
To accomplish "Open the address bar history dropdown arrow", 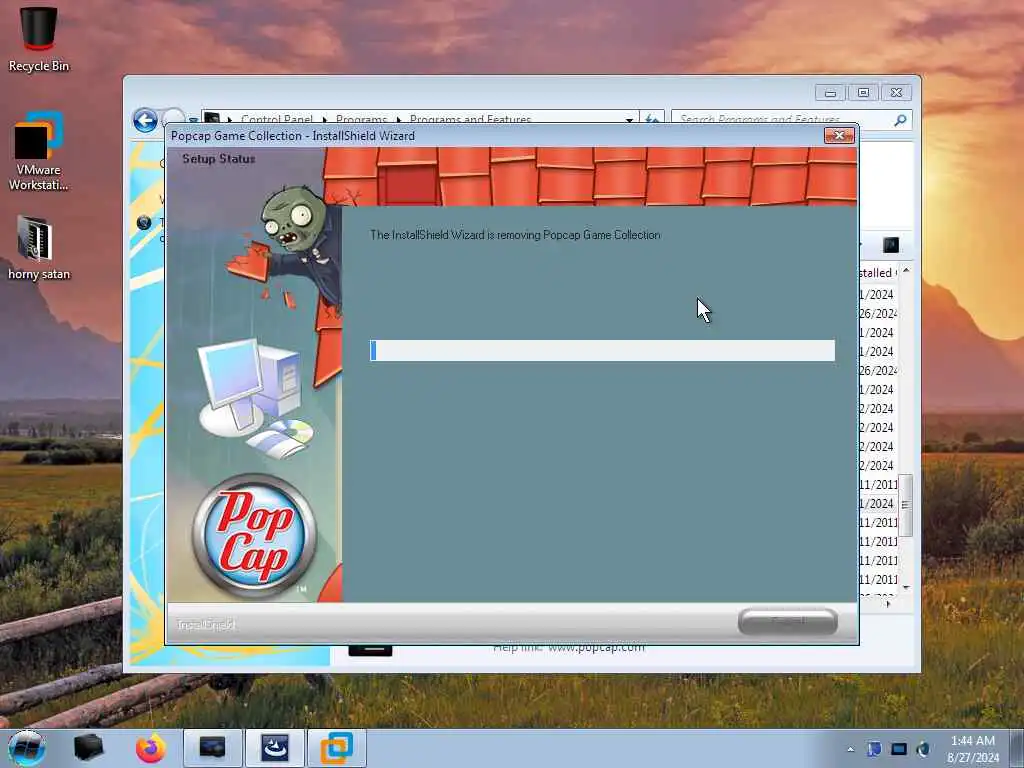I will pos(629,120).
